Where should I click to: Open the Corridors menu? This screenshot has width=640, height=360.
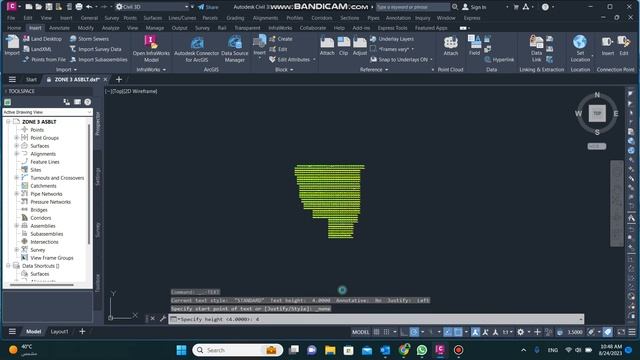click(322, 18)
